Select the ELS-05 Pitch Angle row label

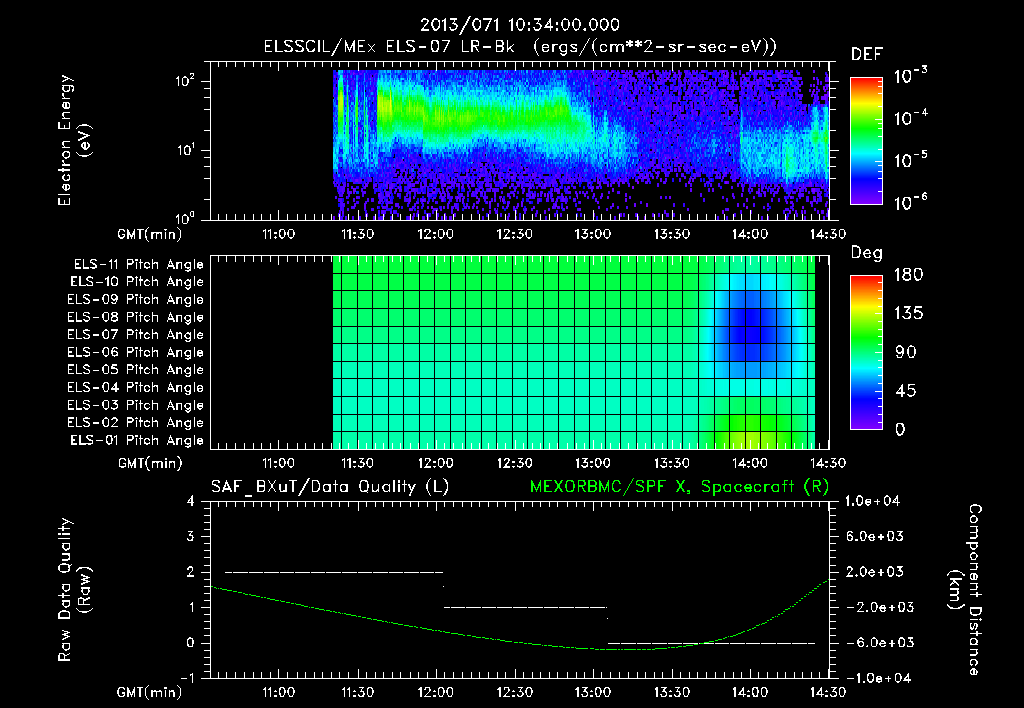[x=135, y=370]
